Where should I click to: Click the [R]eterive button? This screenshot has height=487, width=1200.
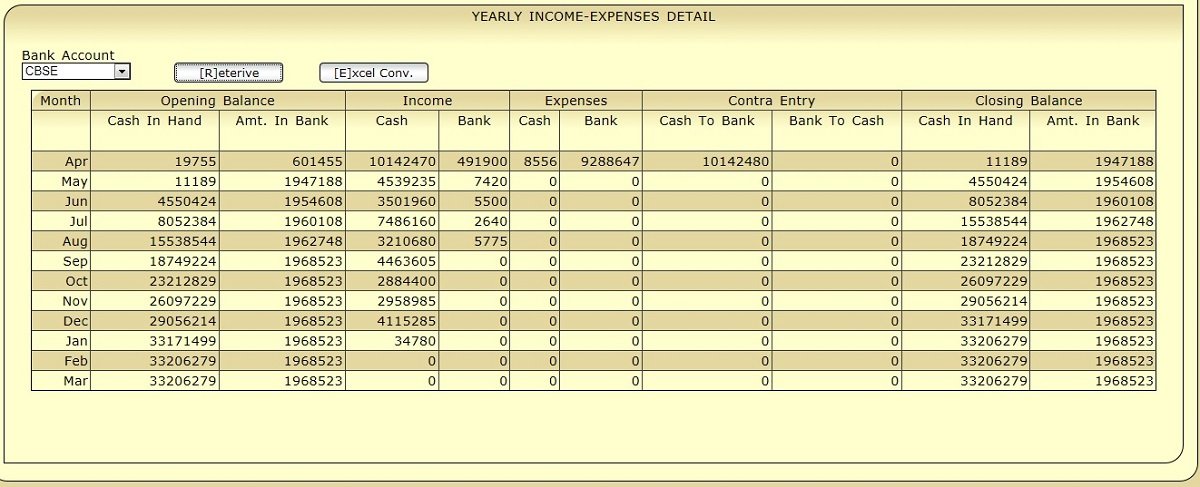tap(229, 73)
